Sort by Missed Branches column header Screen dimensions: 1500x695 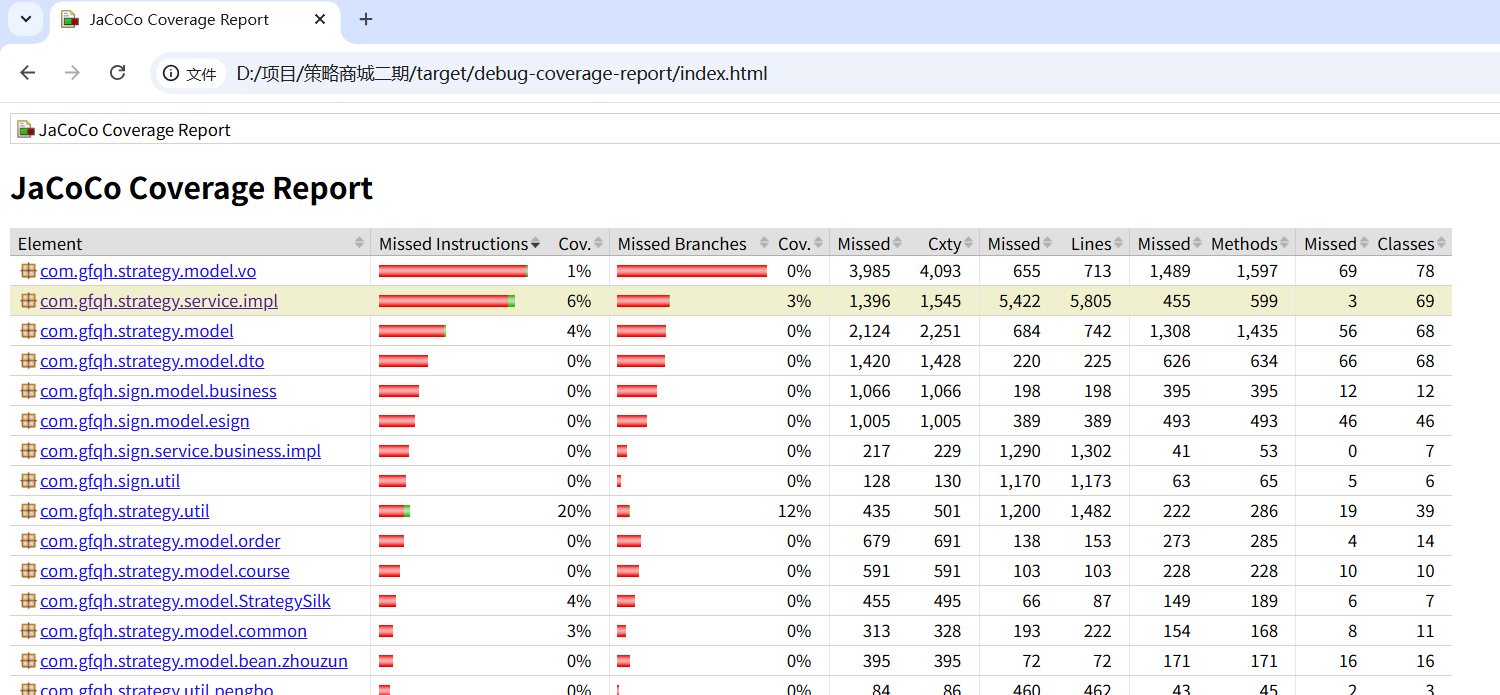click(689, 243)
